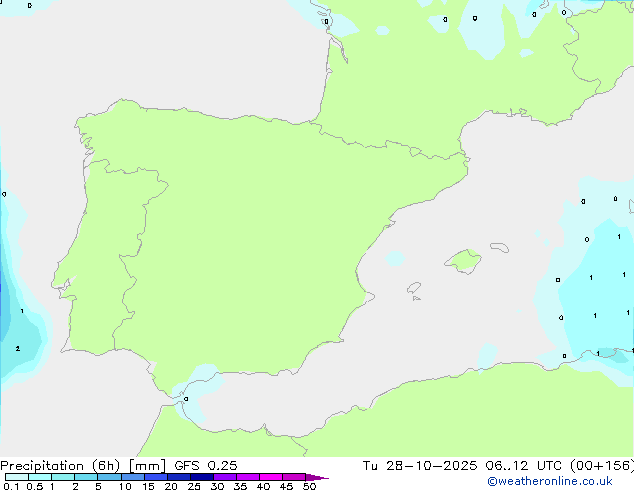
Task: Click the legend swatch between 0.1 and 0.5
Action: point(17,477)
